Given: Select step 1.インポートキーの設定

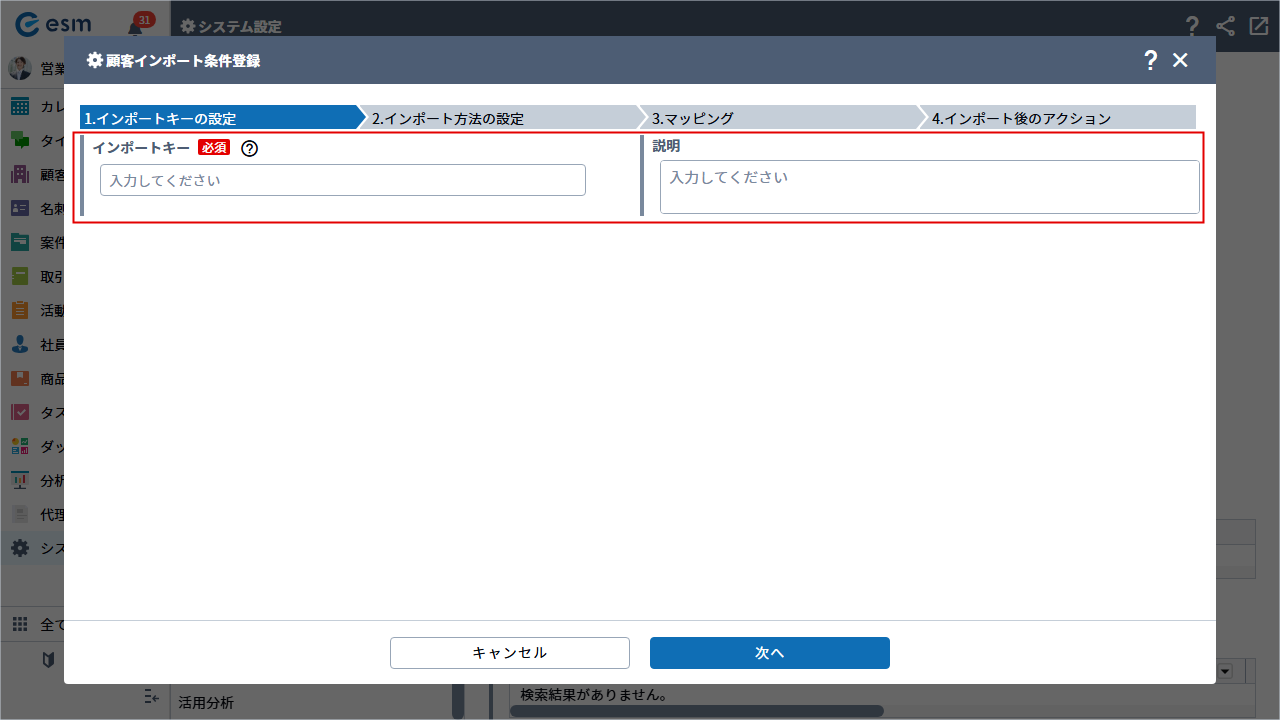Looking at the screenshot, I should [218, 118].
